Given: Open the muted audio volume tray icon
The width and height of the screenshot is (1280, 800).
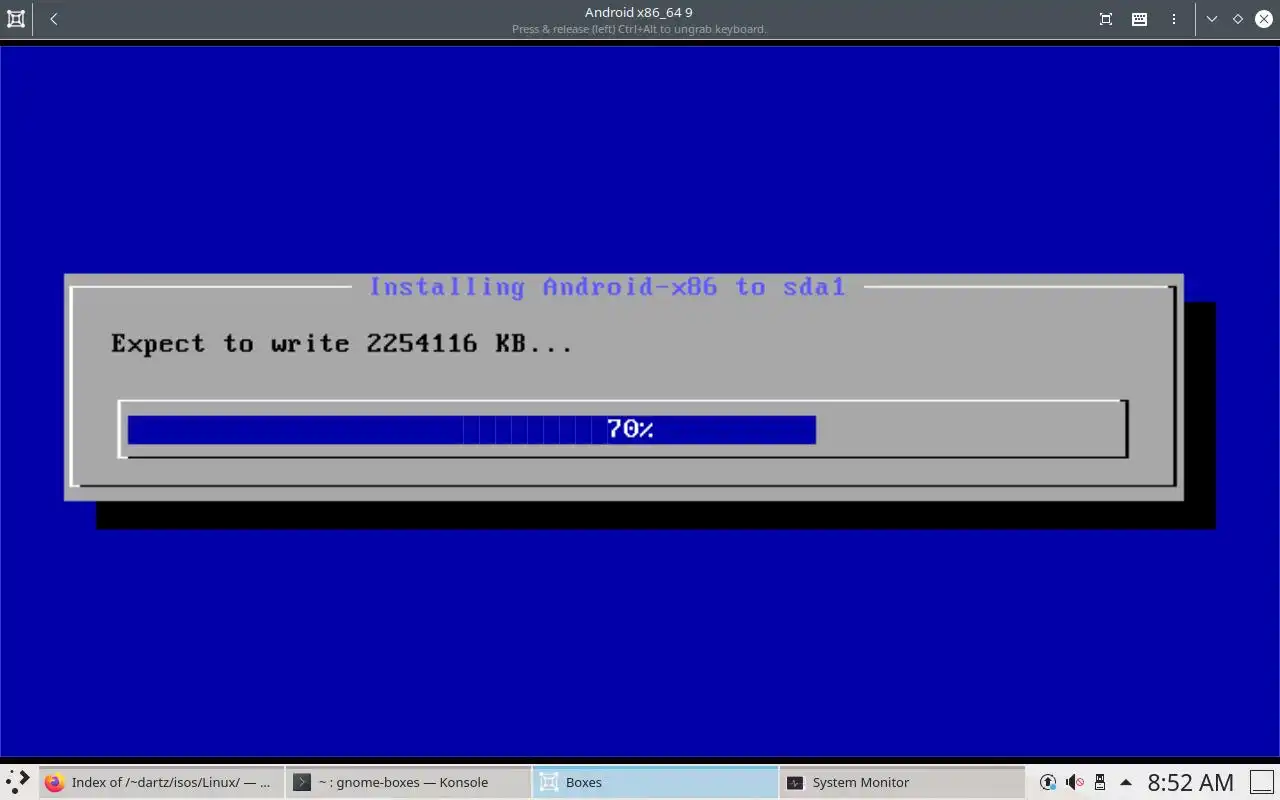Looking at the screenshot, I should click(x=1074, y=782).
